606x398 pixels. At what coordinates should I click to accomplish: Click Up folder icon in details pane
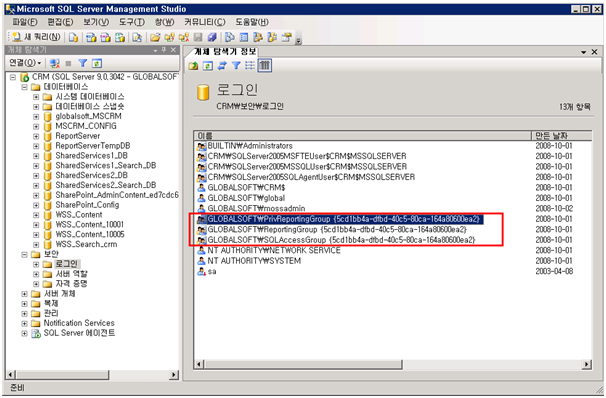point(193,66)
